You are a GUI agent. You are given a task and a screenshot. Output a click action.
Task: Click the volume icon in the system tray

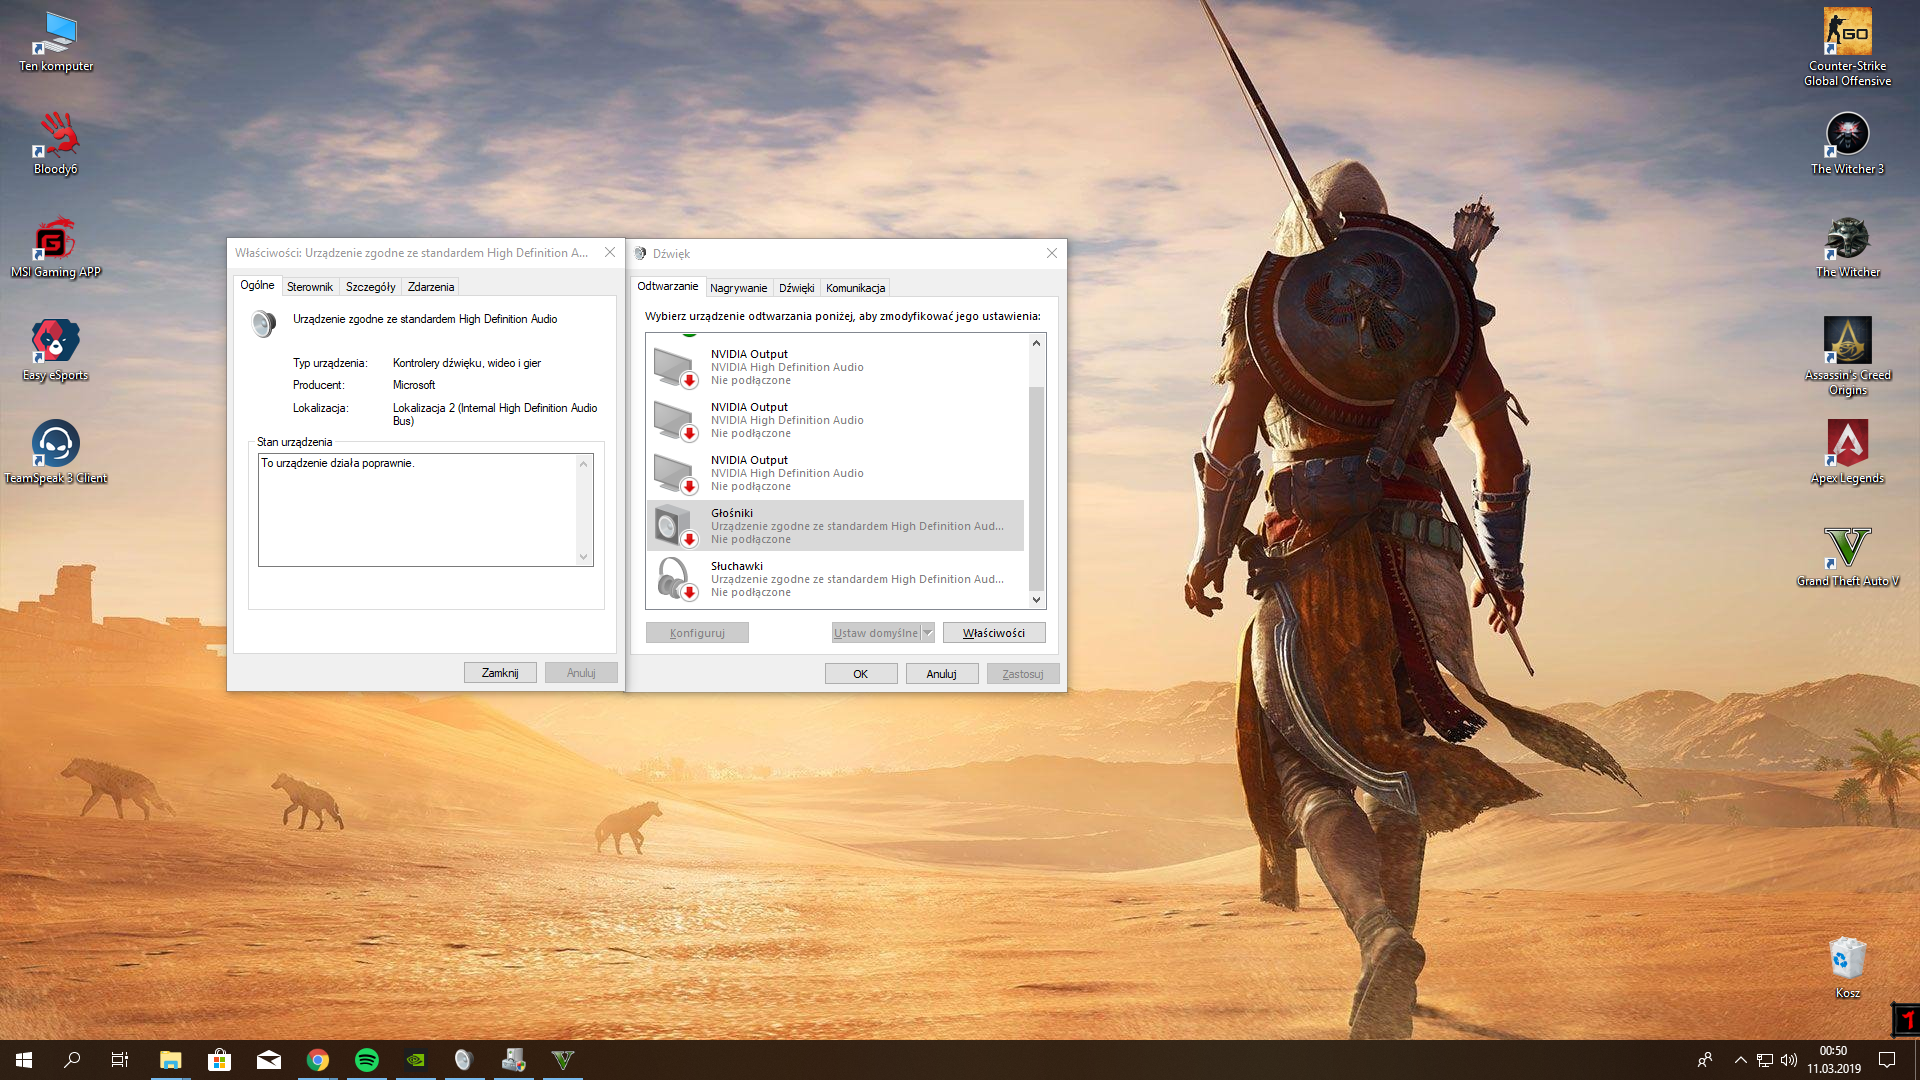(x=1789, y=1060)
